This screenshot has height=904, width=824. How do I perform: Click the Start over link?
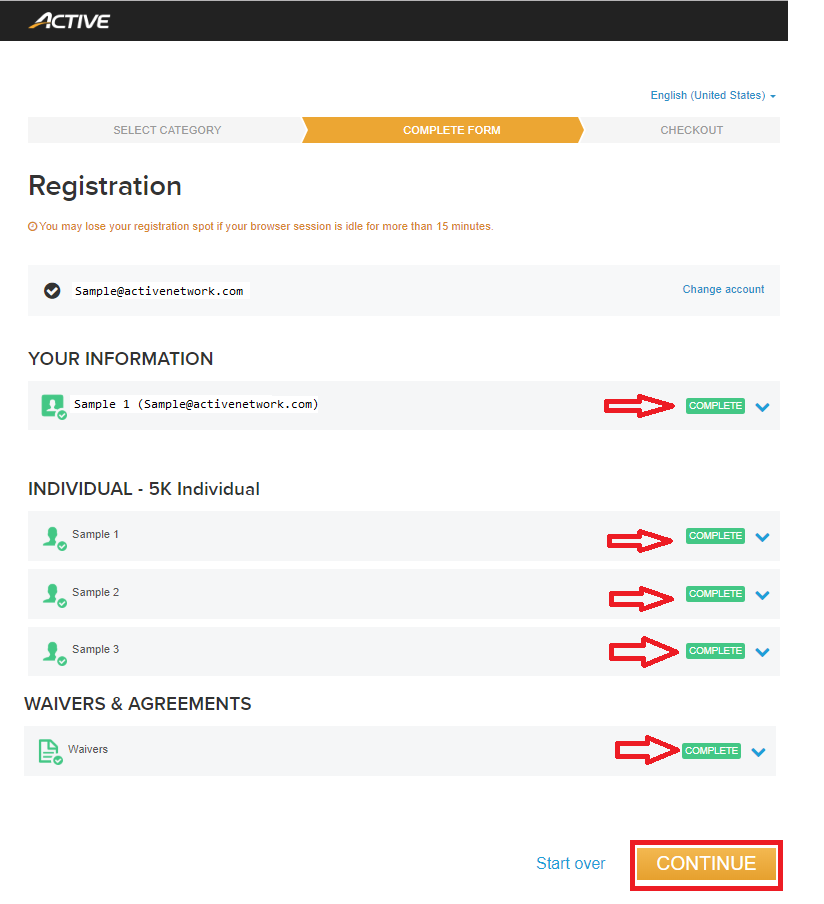(570, 863)
